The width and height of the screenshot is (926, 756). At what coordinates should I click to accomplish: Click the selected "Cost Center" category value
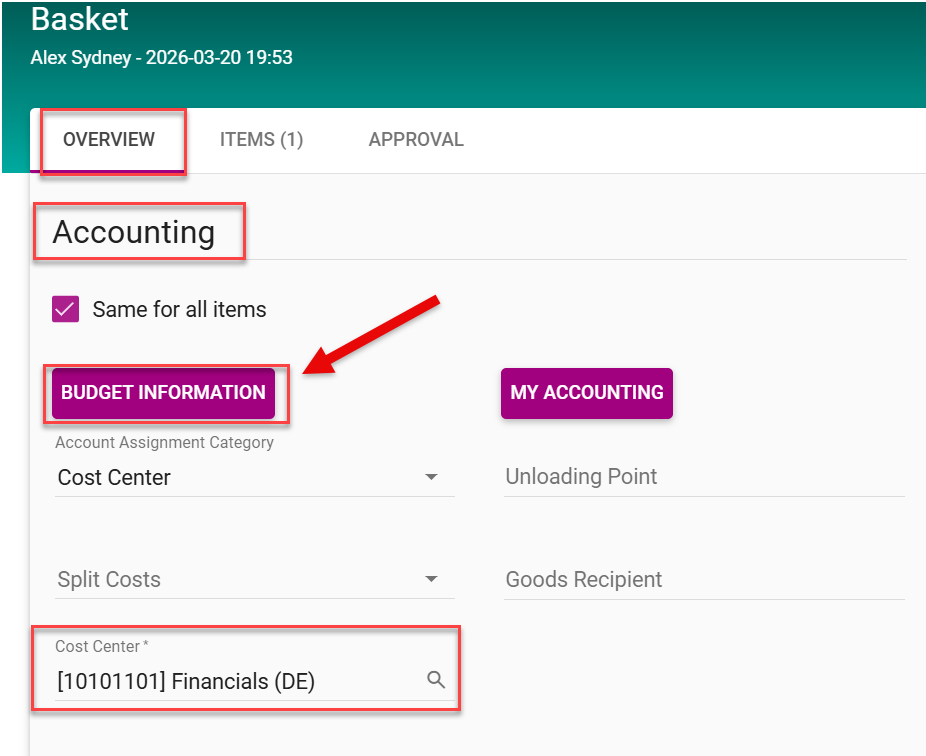click(114, 478)
